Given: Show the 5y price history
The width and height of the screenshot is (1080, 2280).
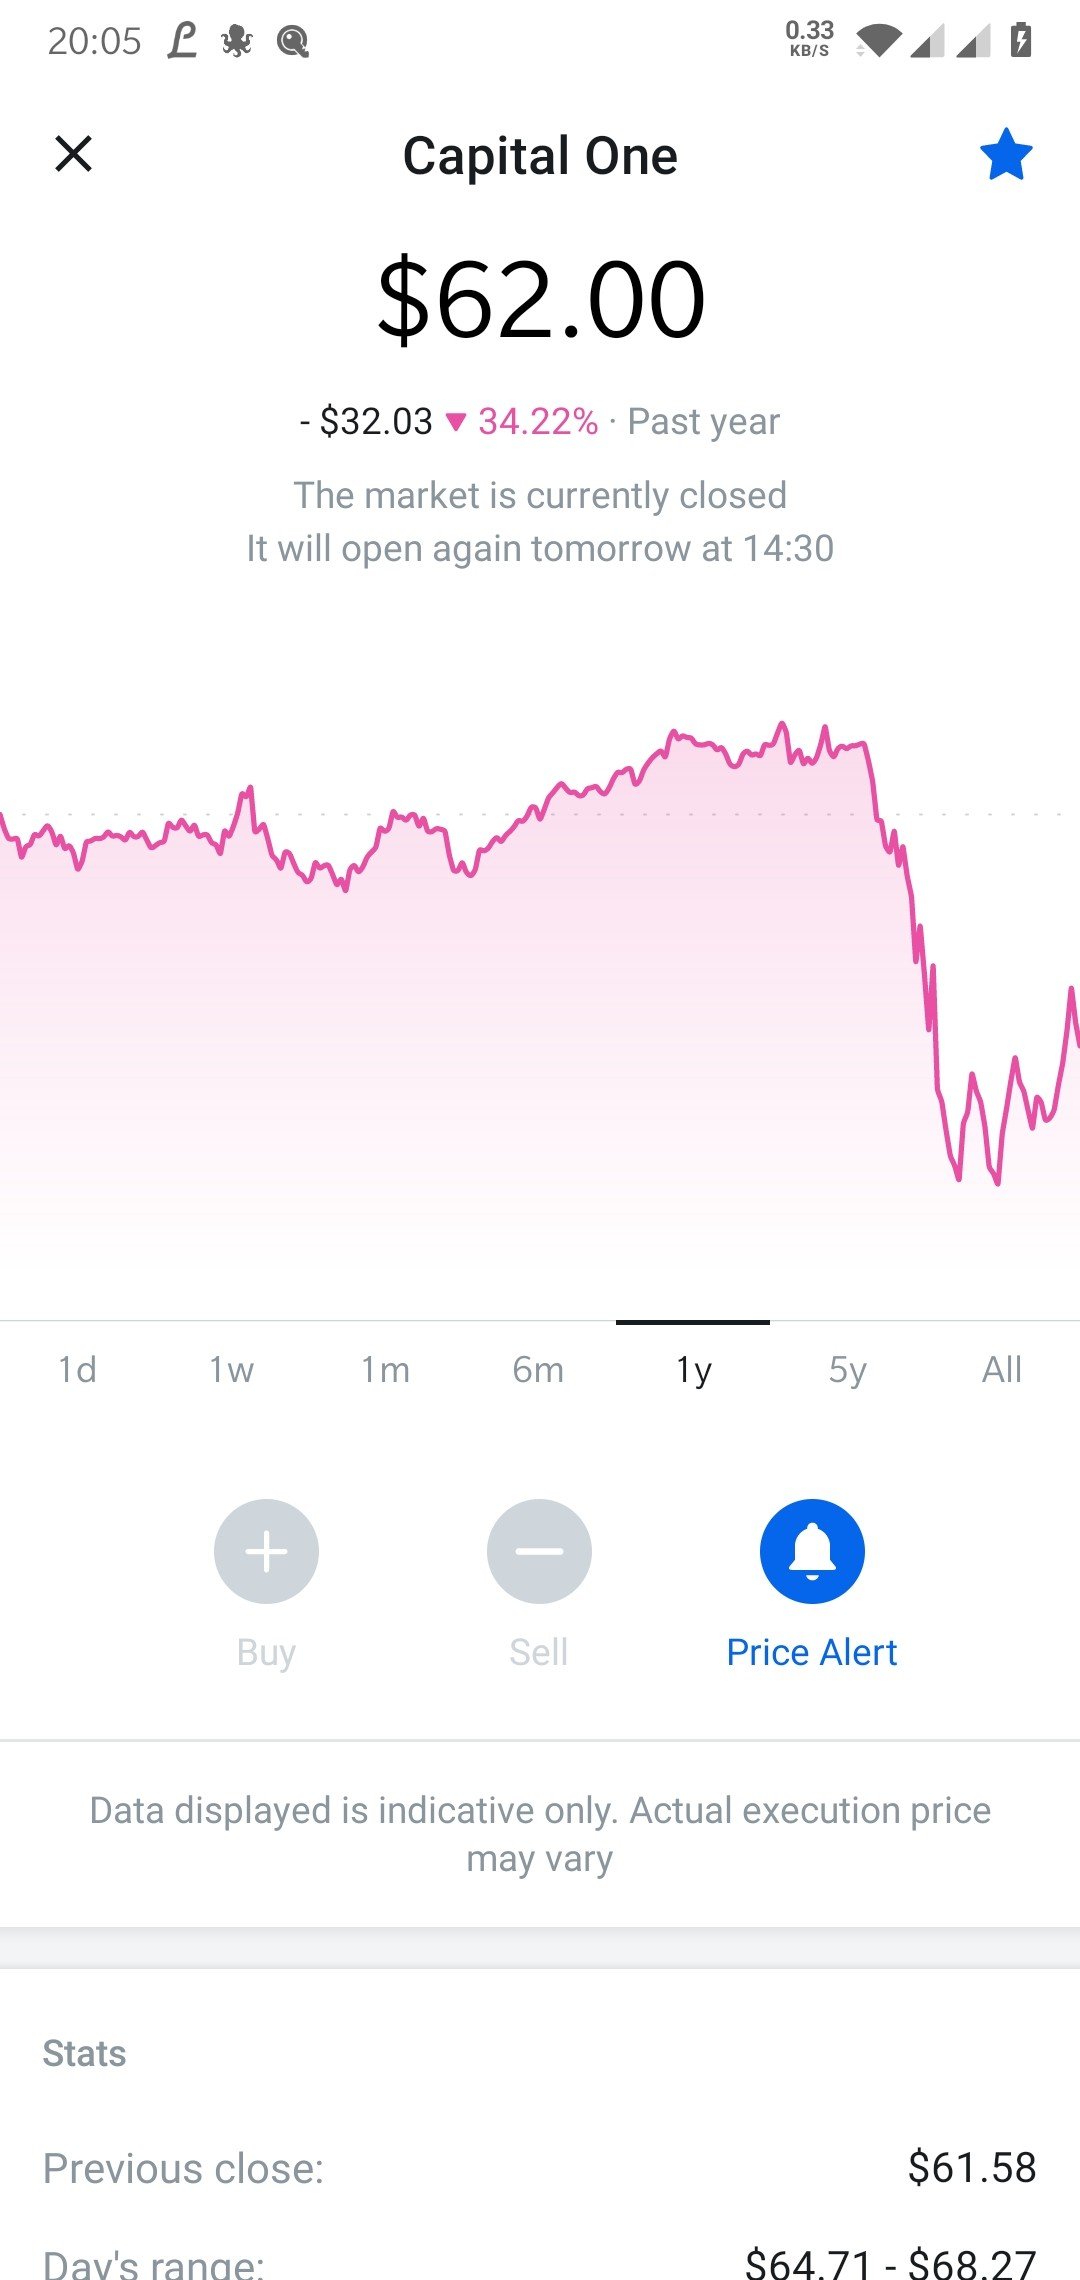Looking at the screenshot, I should pos(847,1369).
